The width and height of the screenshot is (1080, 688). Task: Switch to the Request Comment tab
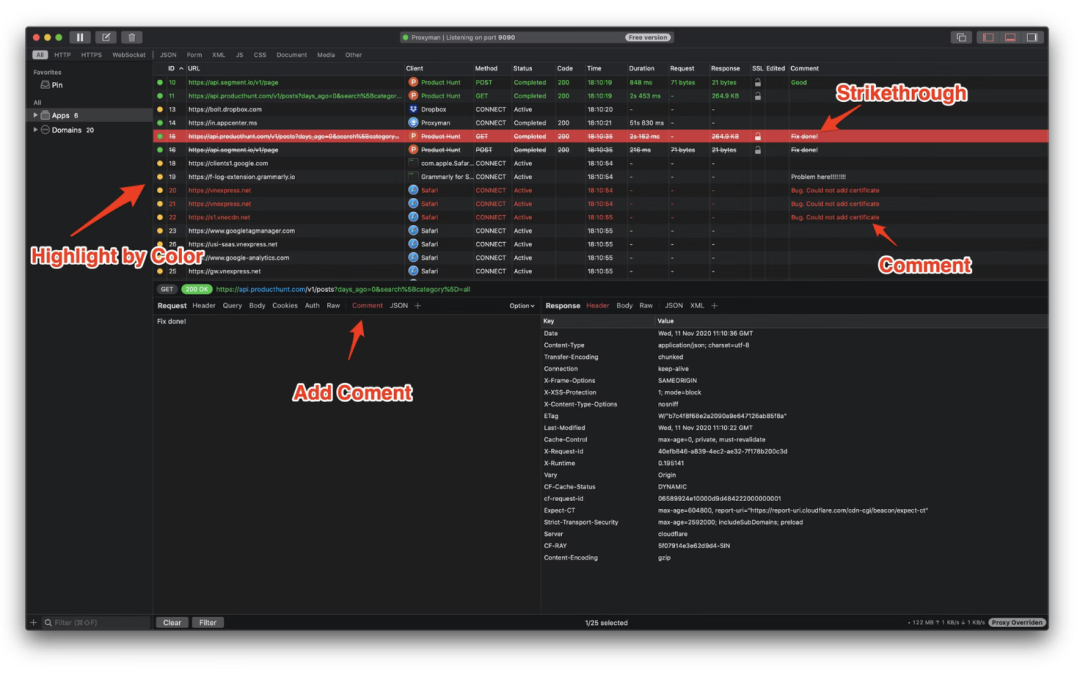tap(367, 305)
